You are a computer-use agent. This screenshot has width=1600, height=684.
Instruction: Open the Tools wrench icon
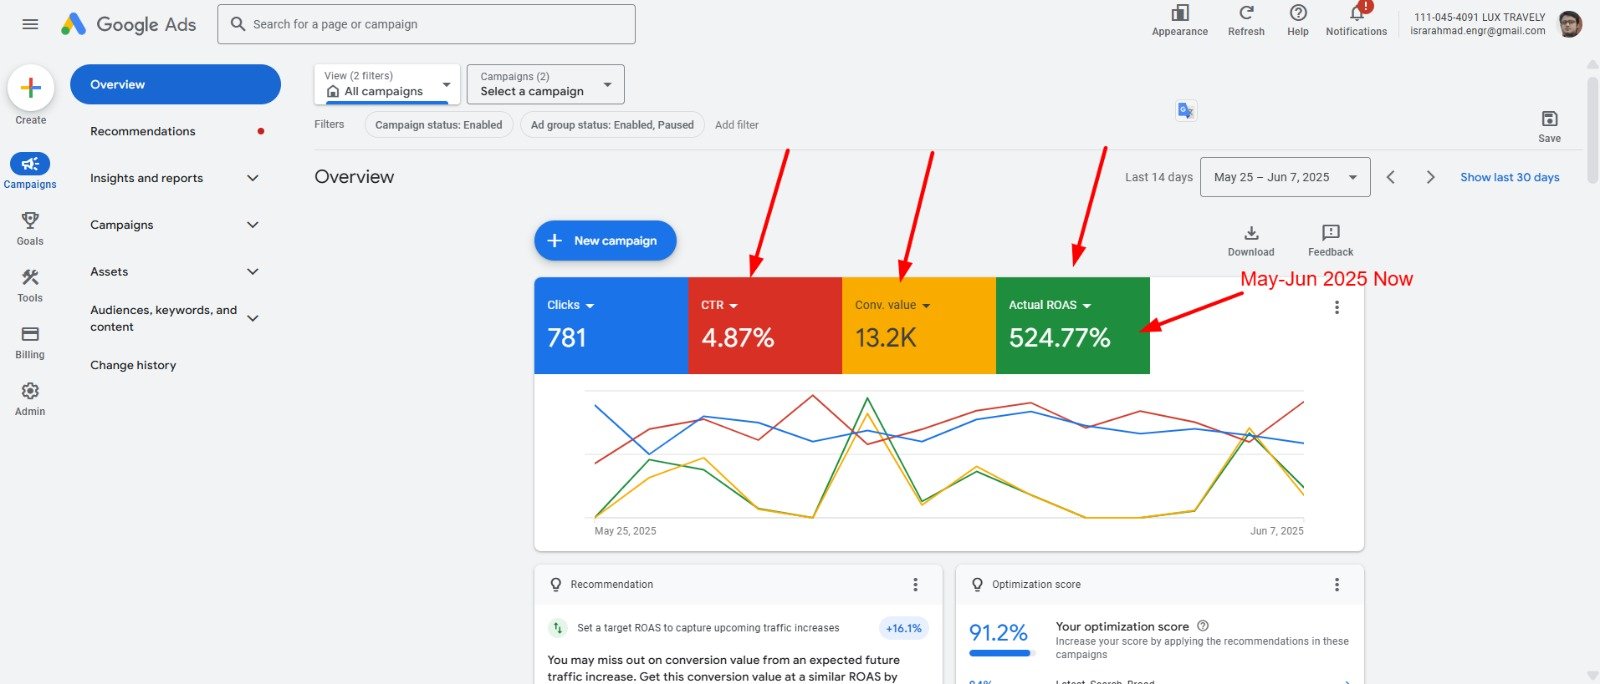[x=30, y=278]
